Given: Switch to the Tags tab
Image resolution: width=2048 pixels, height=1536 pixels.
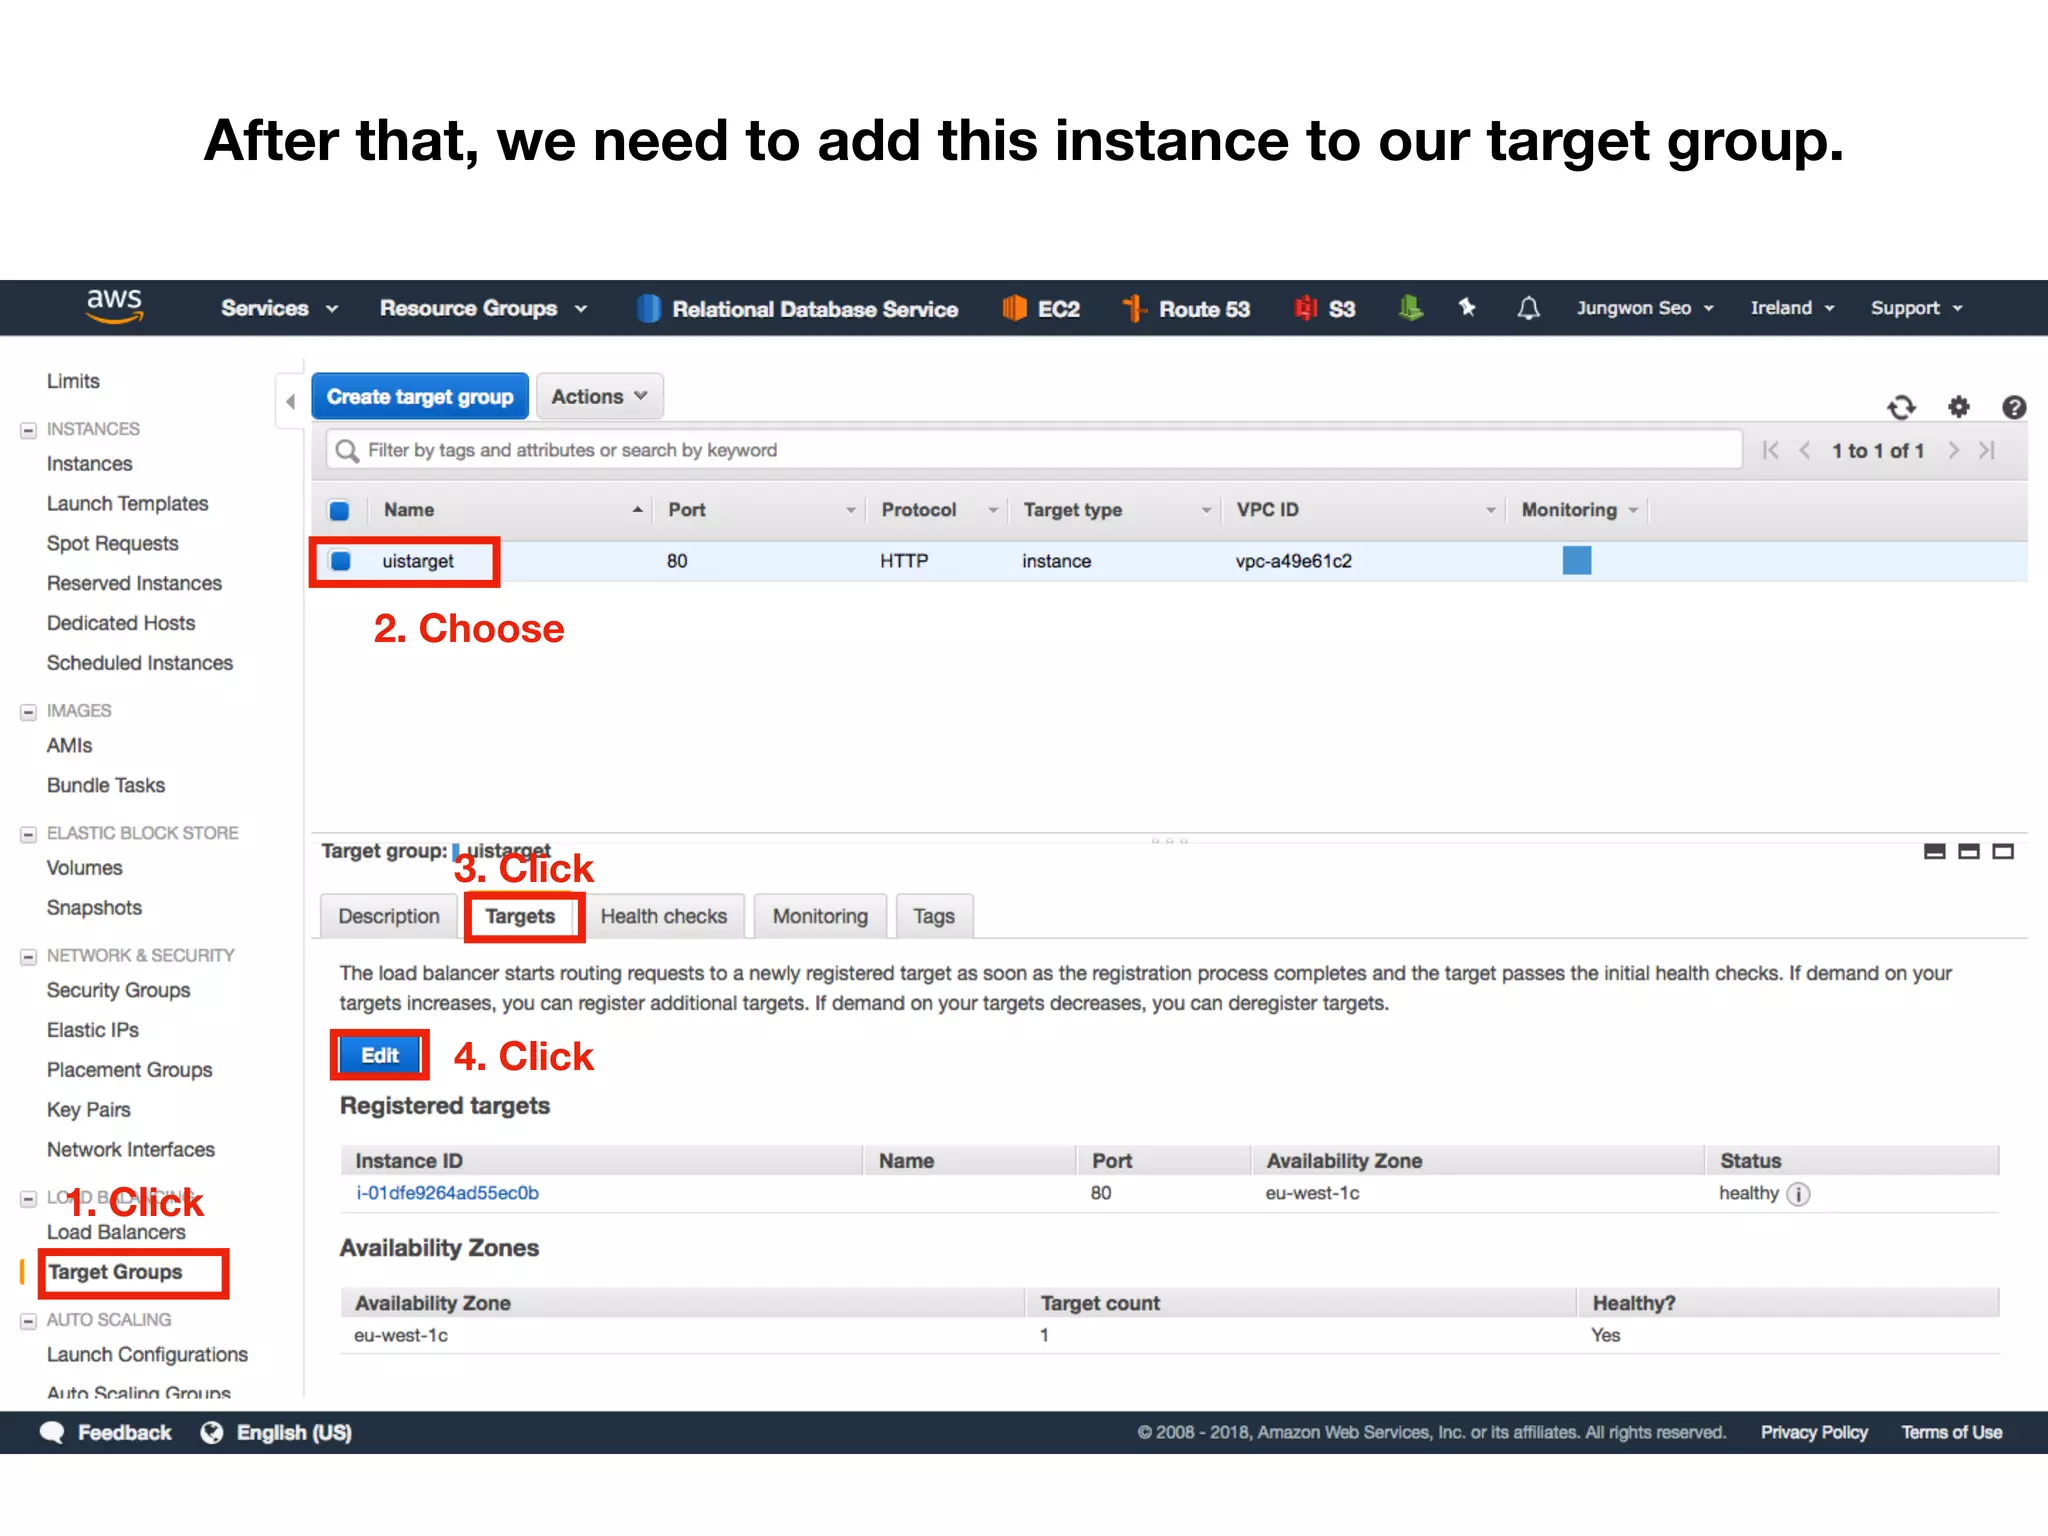Looking at the screenshot, I should pos(934,917).
